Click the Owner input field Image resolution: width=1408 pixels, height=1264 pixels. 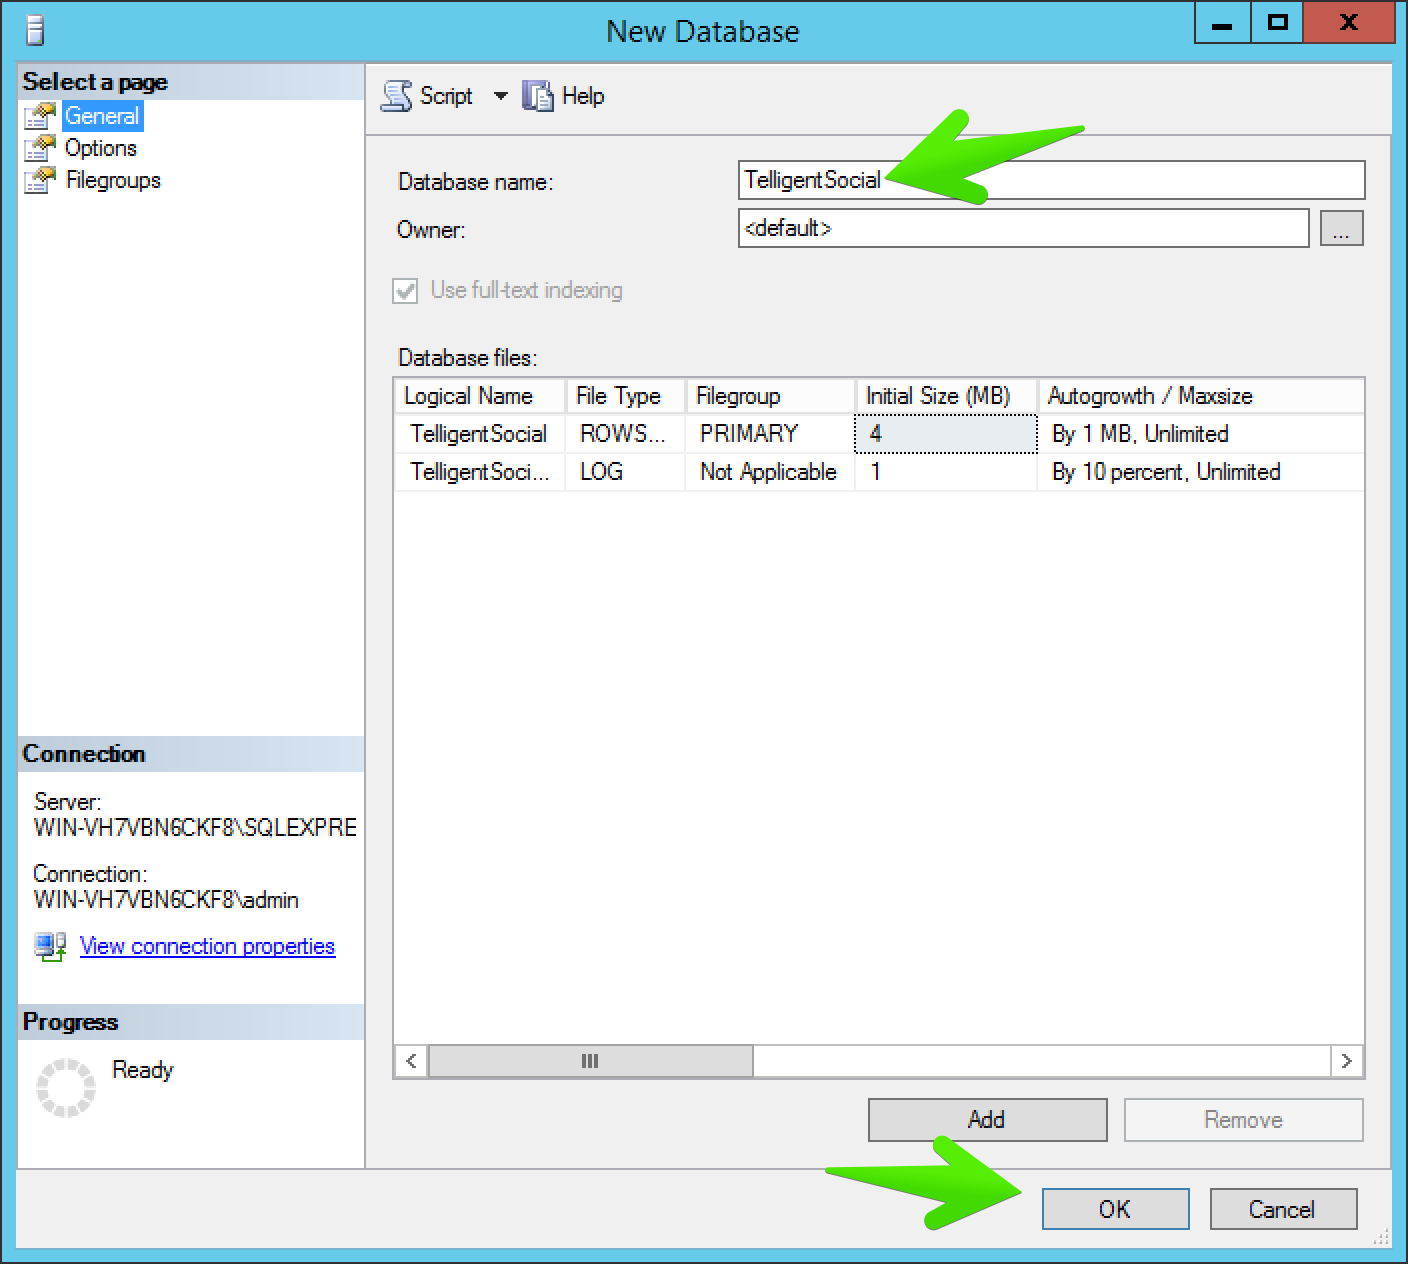pos(1023,228)
